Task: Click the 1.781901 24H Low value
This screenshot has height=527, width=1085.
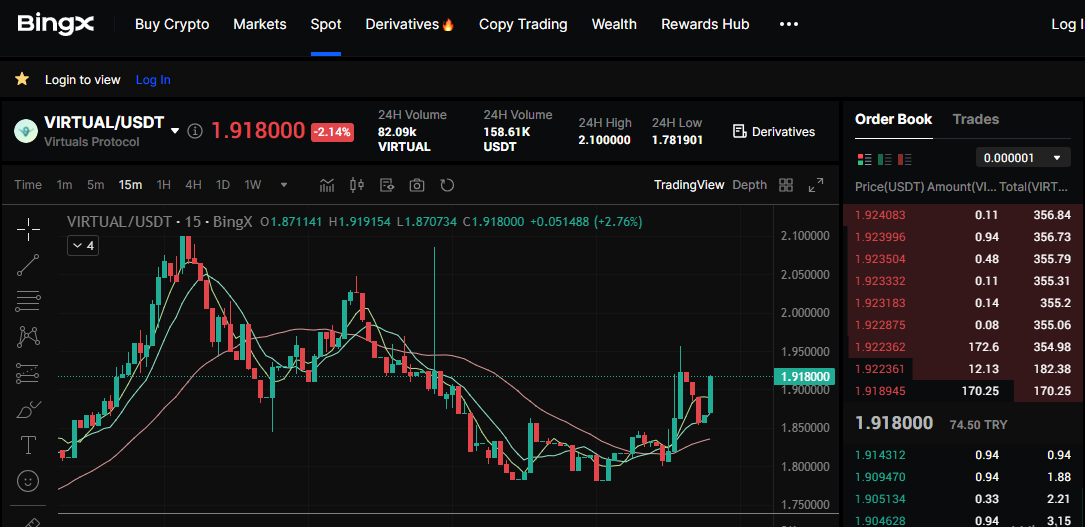Action: (677, 140)
